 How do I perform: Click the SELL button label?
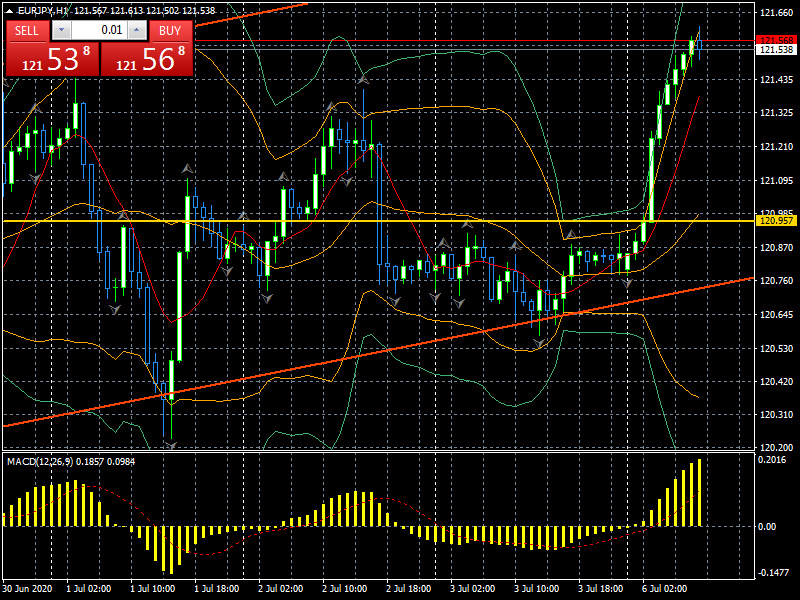coord(27,30)
